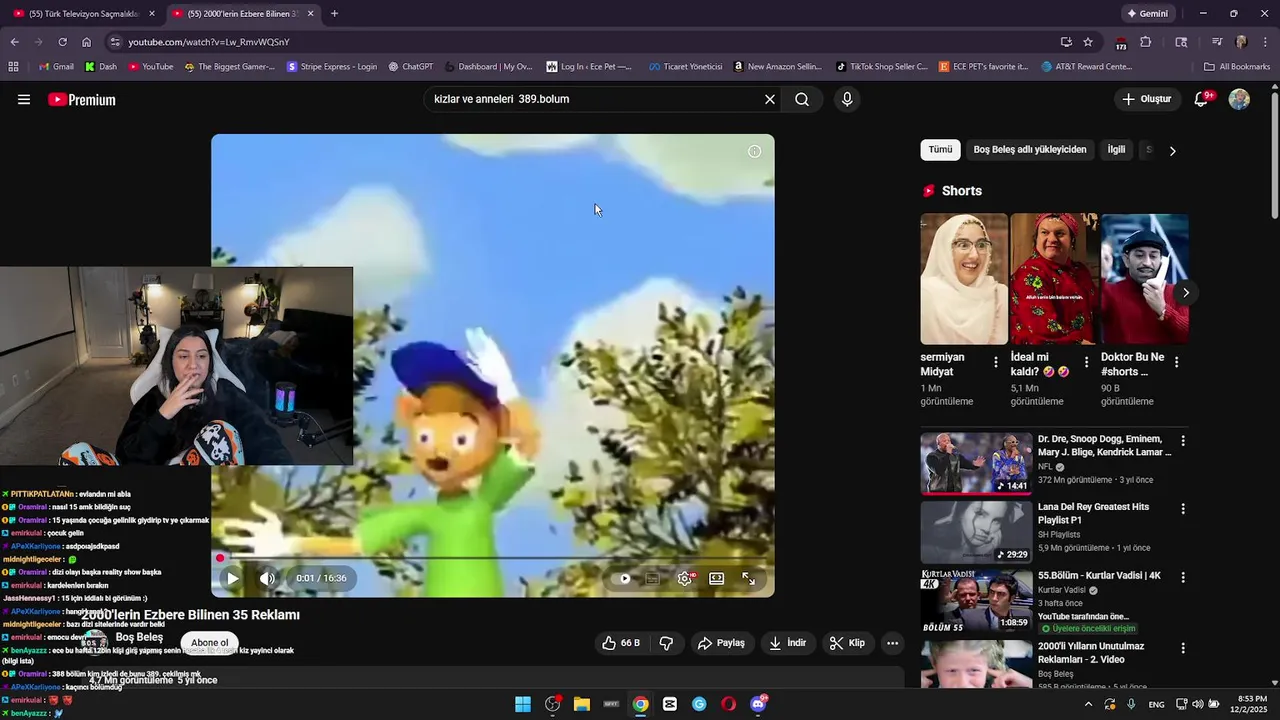Create a clip with Klip button
The width and height of the screenshot is (1280, 720).
click(847, 643)
